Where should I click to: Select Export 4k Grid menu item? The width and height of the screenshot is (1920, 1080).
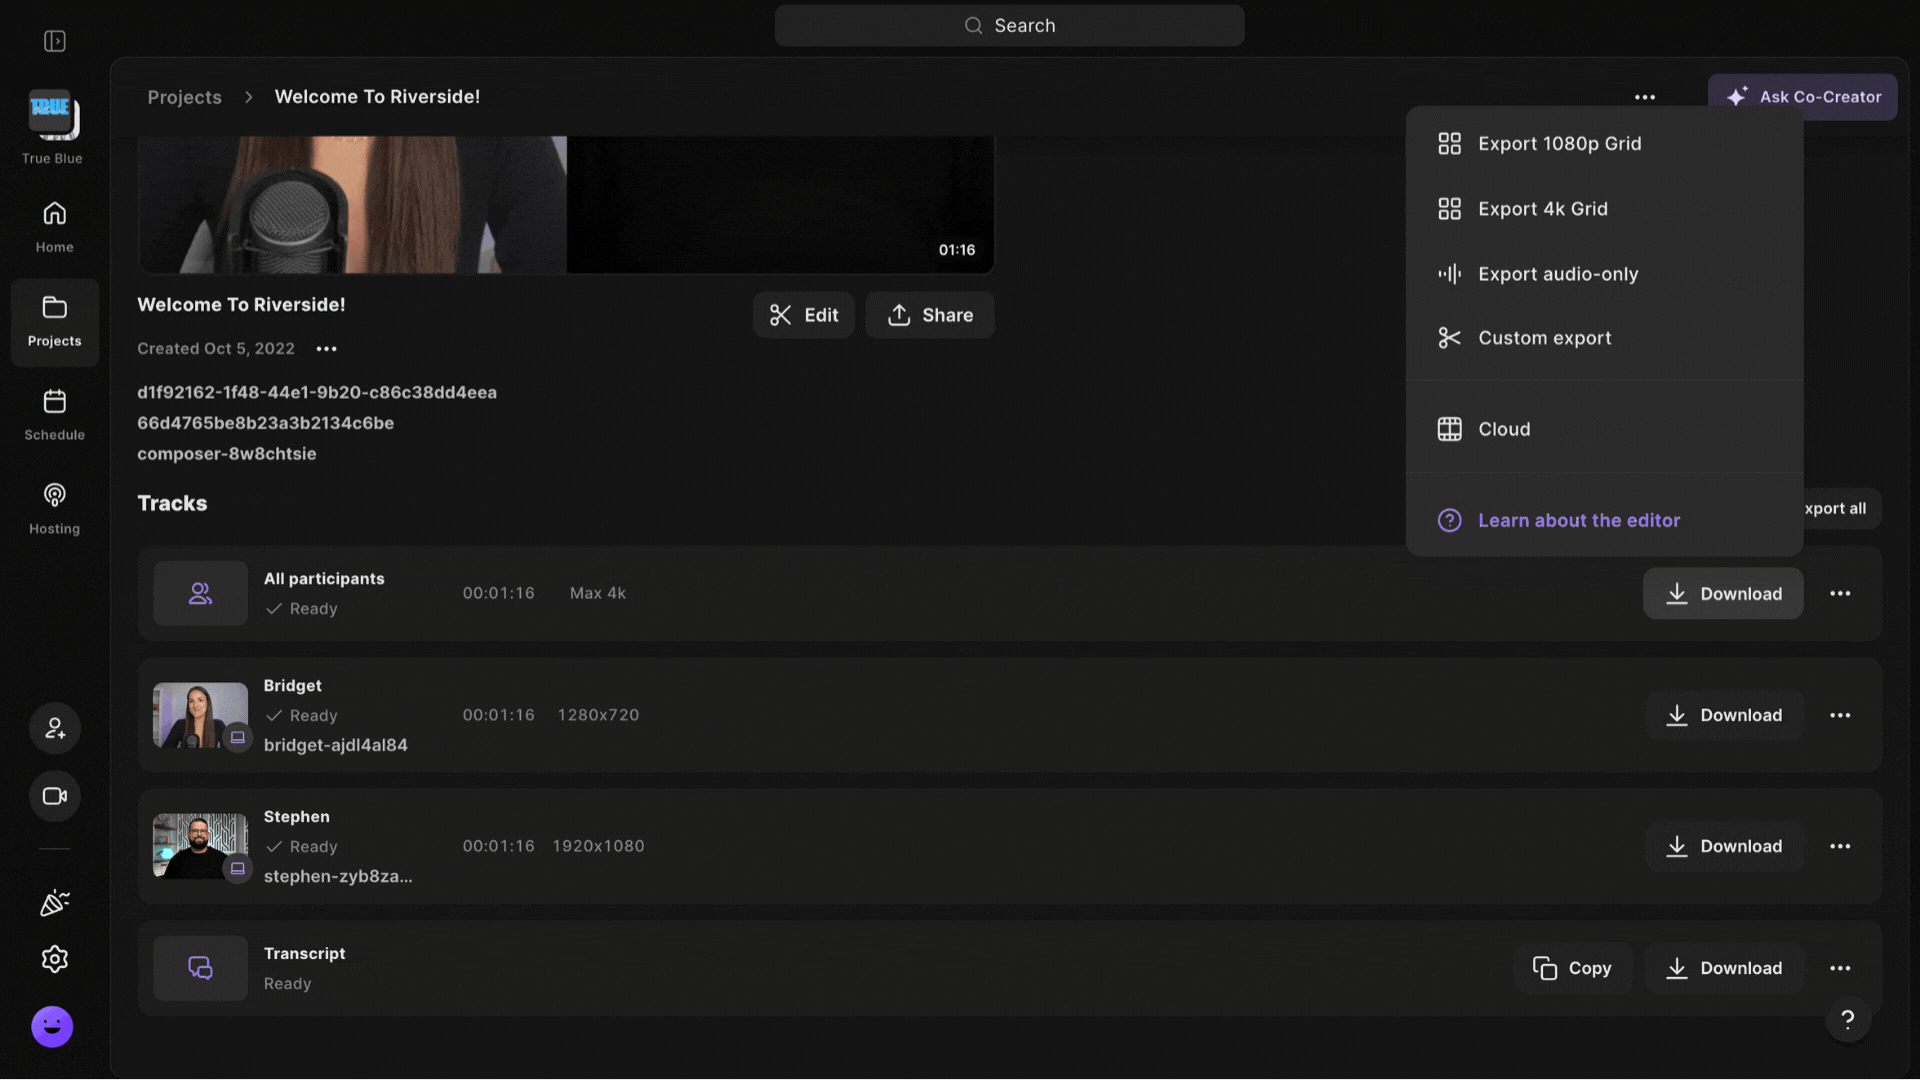point(1542,209)
